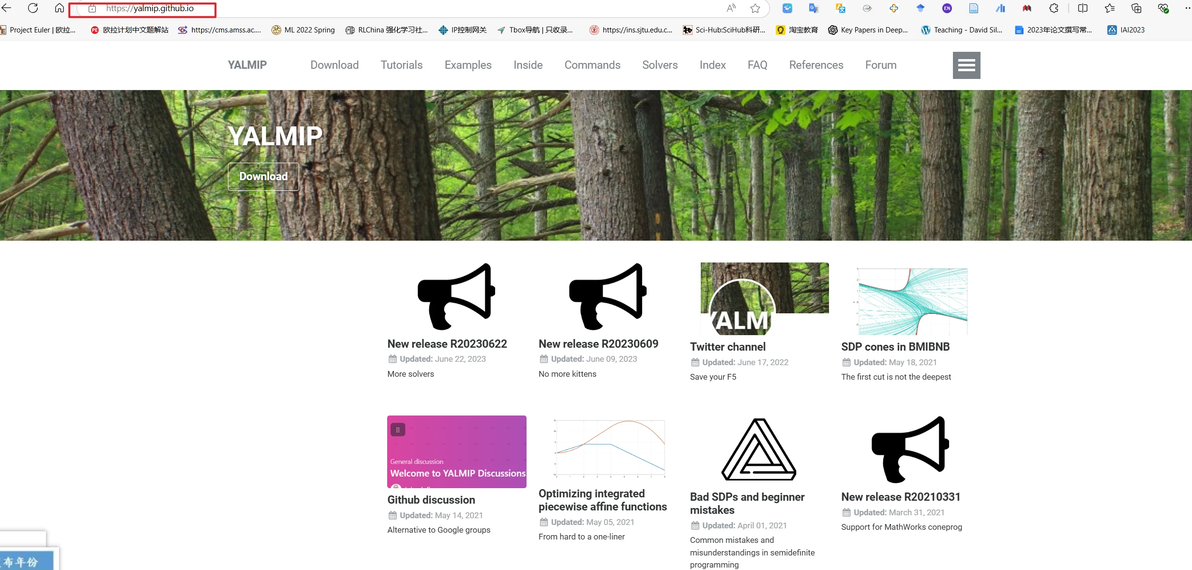Open the Twitter channel post title
Image resolution: width=1192 pixels, height=570 pixels.
point(728,347)
